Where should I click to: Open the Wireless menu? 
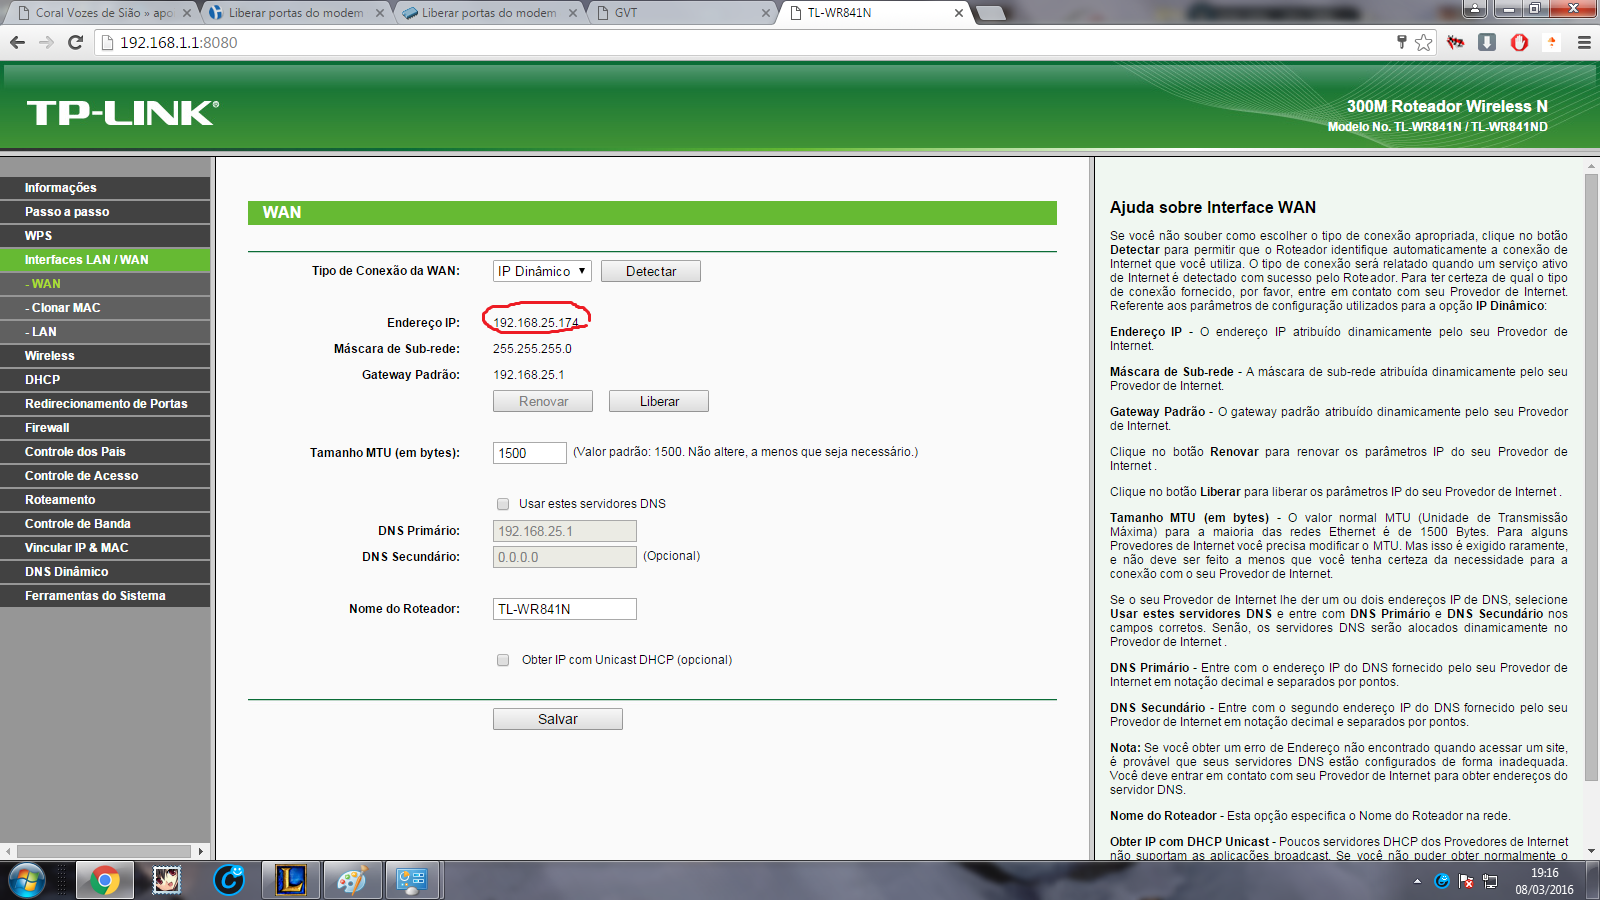[x=105, y=356]
